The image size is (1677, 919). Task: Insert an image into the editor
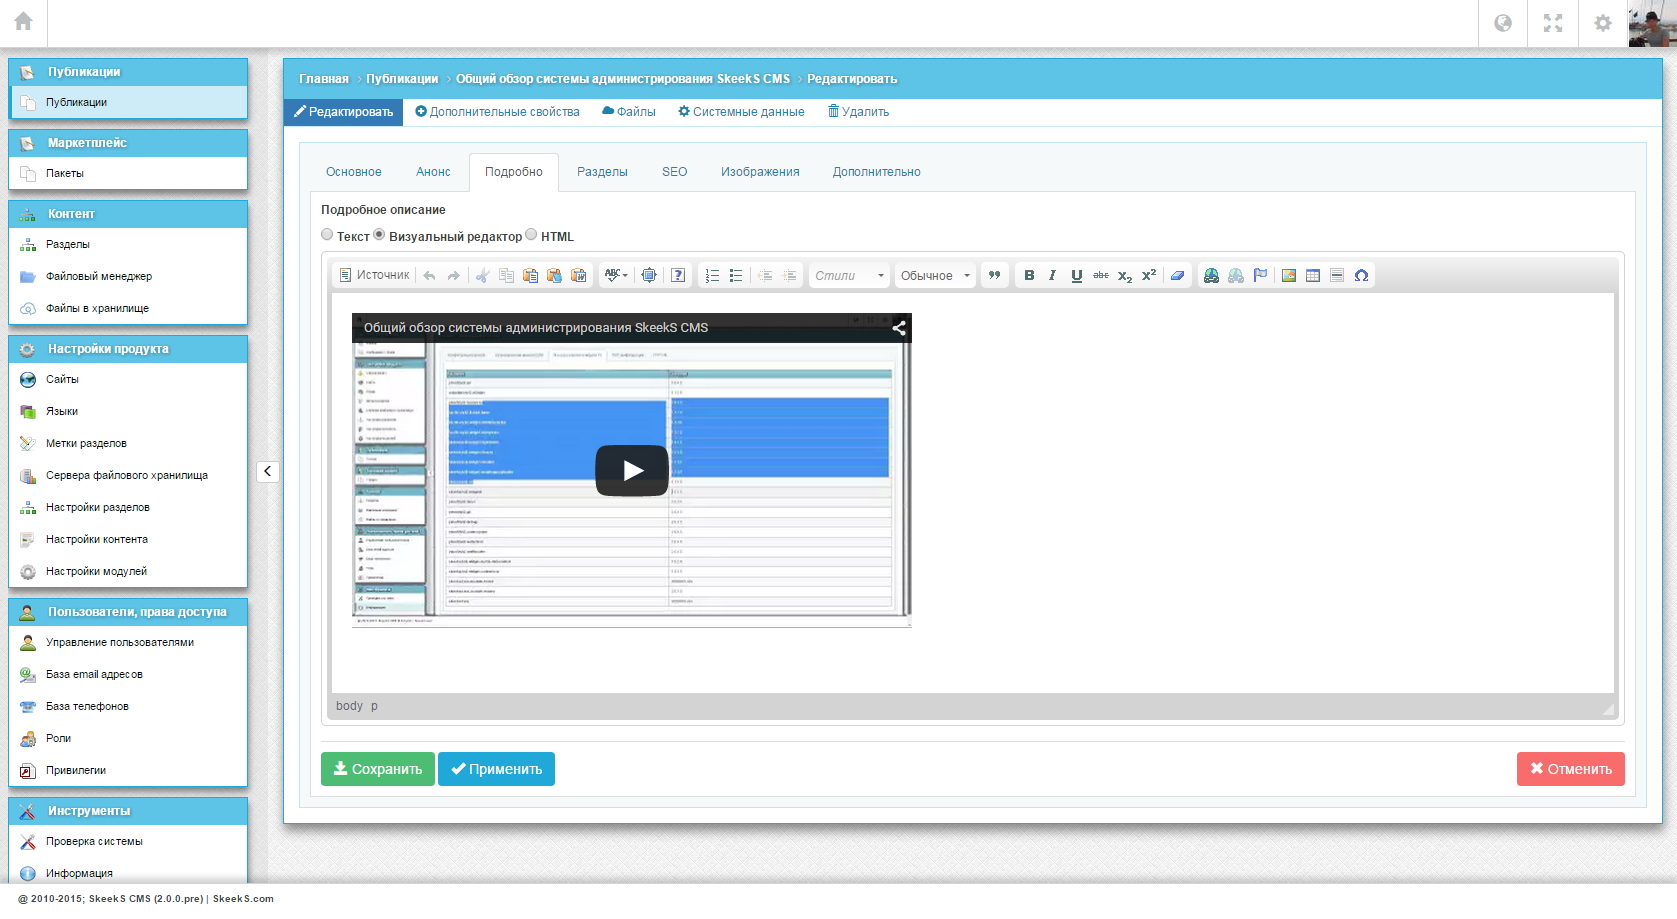(1289, 275)
